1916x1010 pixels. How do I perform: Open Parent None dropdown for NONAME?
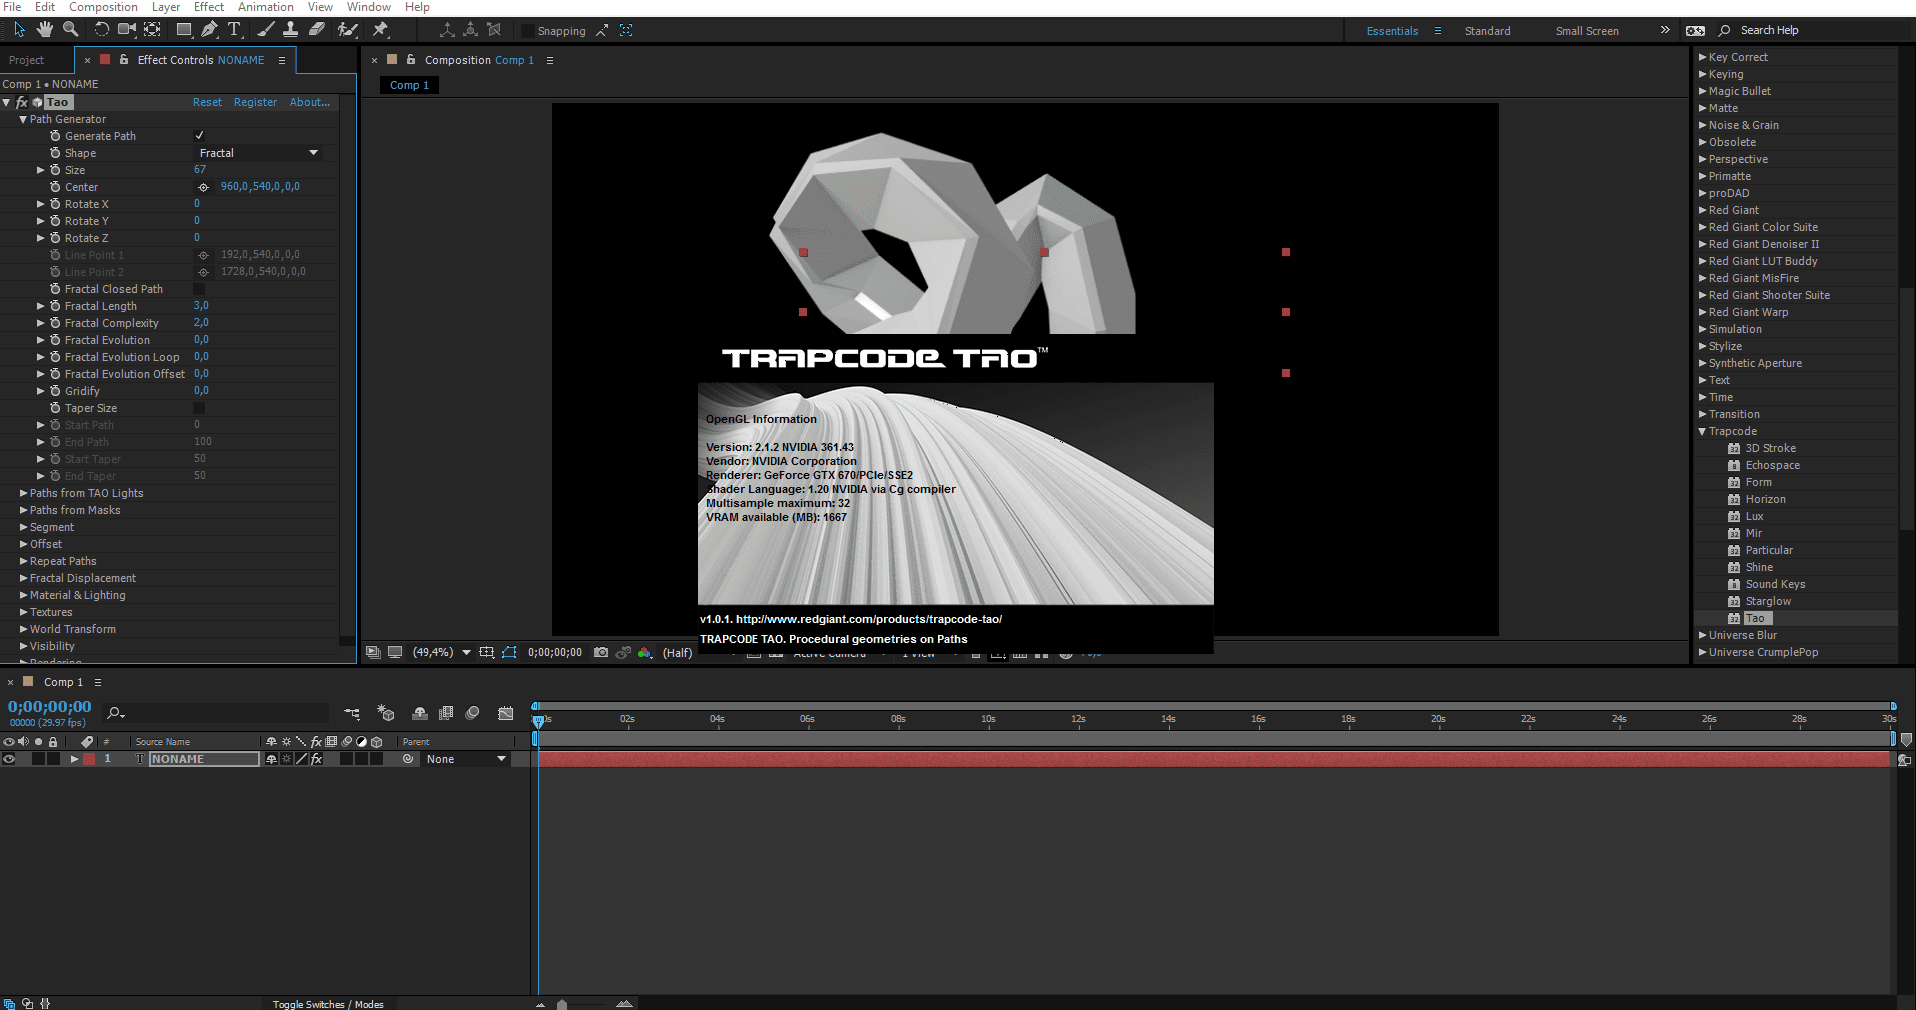click(465, 759)
